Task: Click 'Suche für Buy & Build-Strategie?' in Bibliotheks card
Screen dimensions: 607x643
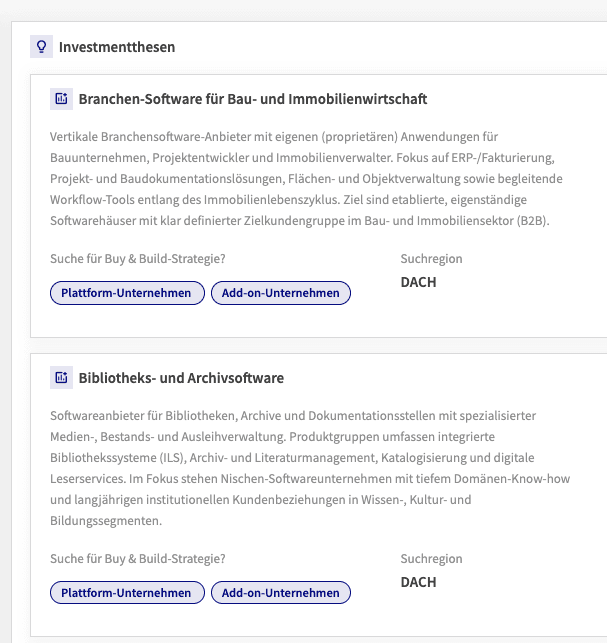Action: click(x=138, y=559)
